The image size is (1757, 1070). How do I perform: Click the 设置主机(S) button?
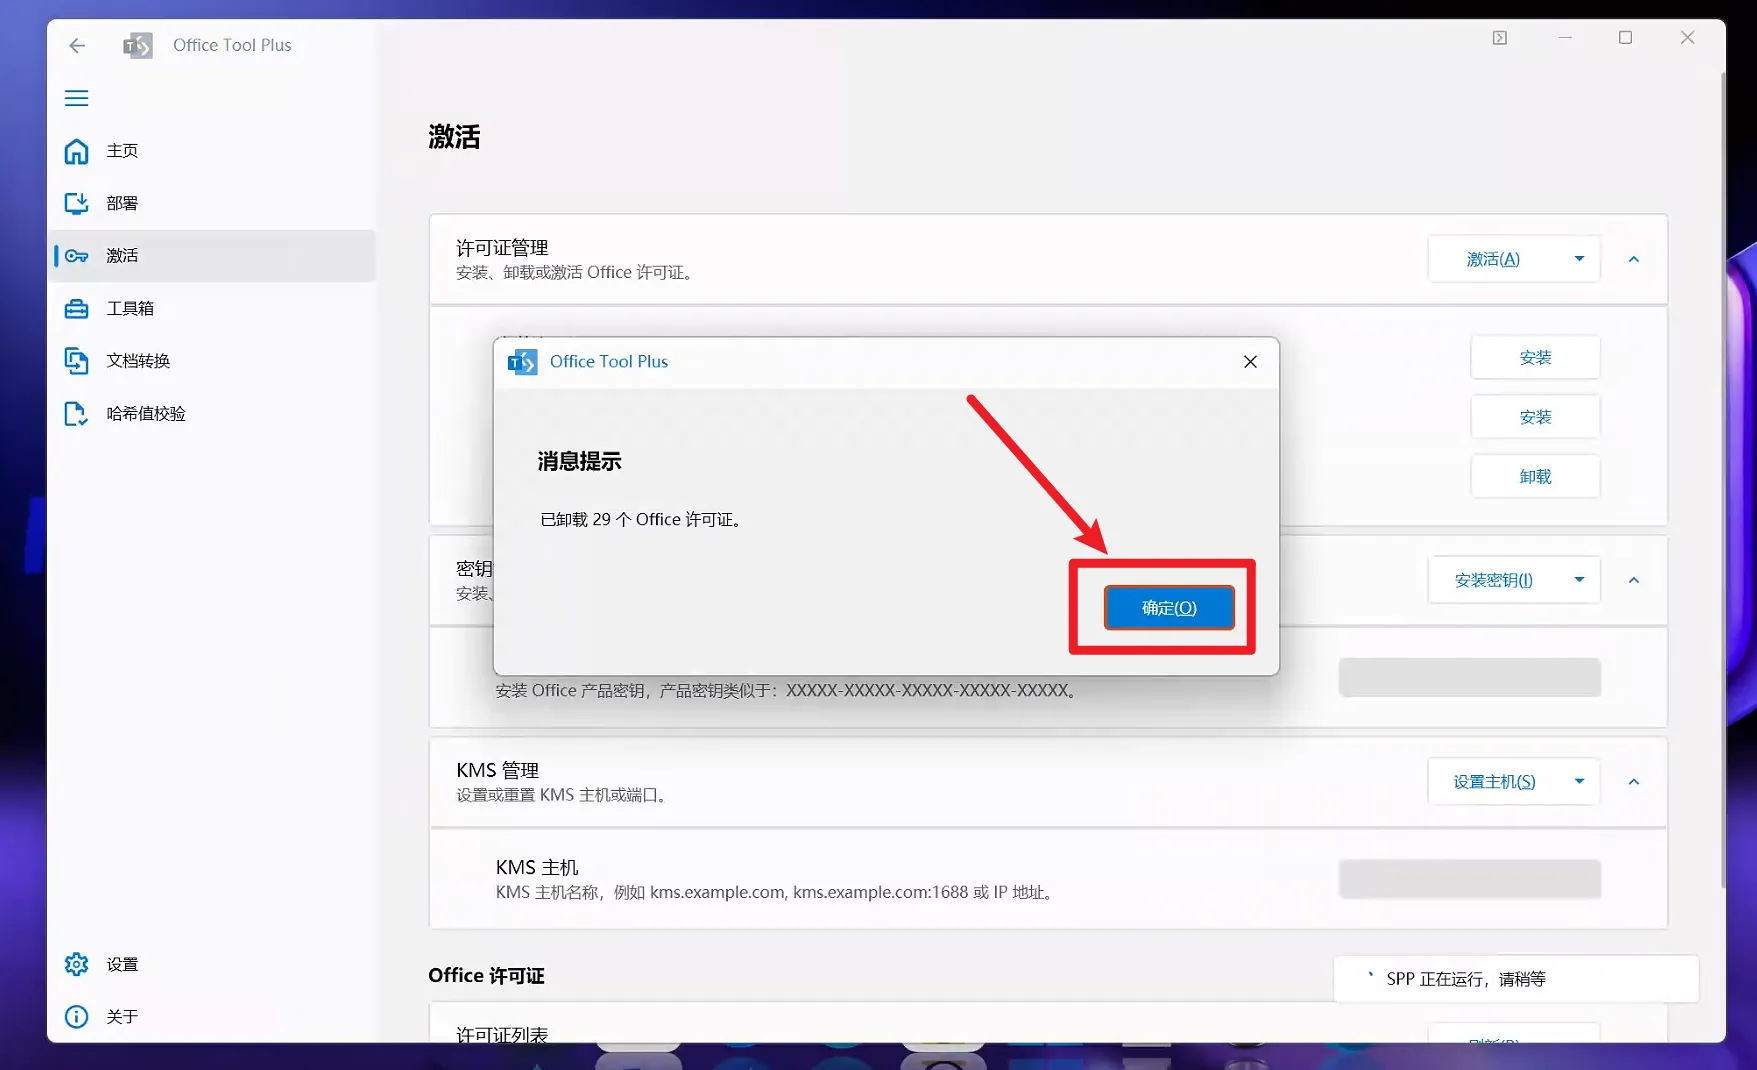click(x=1493, y=782)
